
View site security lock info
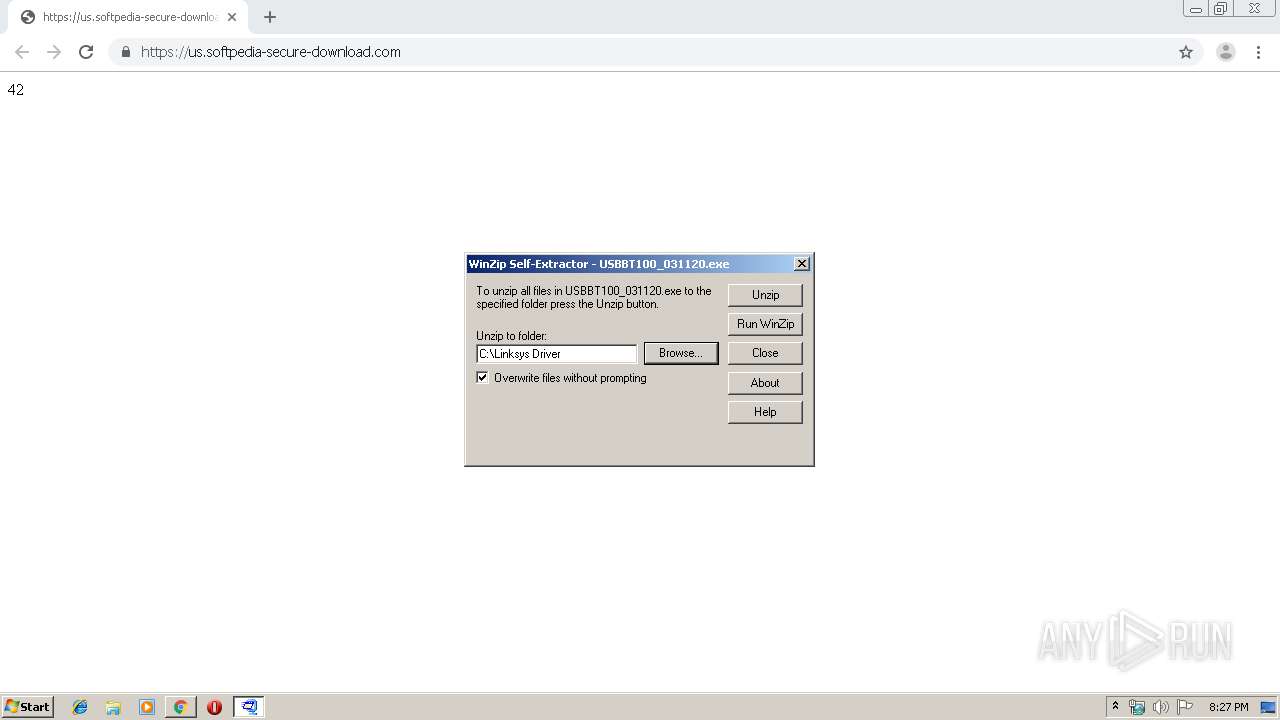click(x=126, y=52)
